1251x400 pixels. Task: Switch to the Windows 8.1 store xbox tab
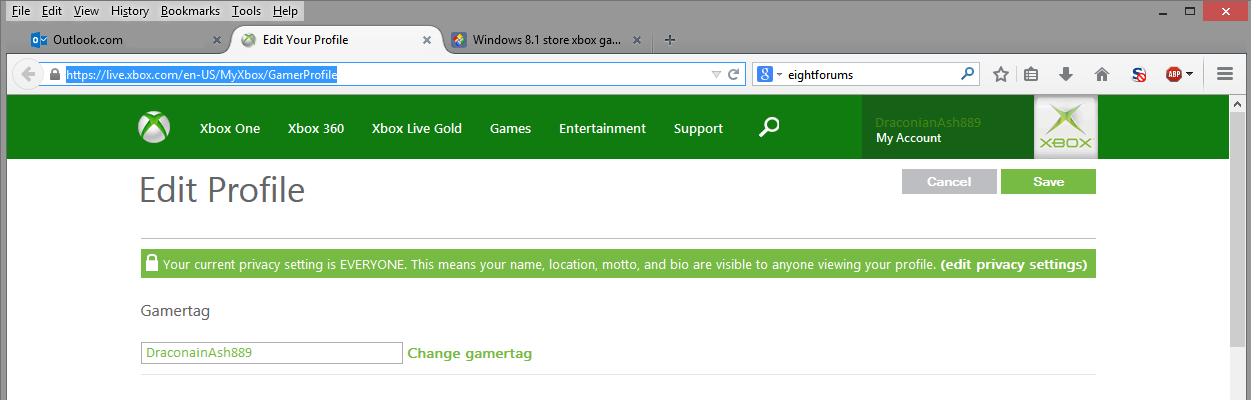545,40
